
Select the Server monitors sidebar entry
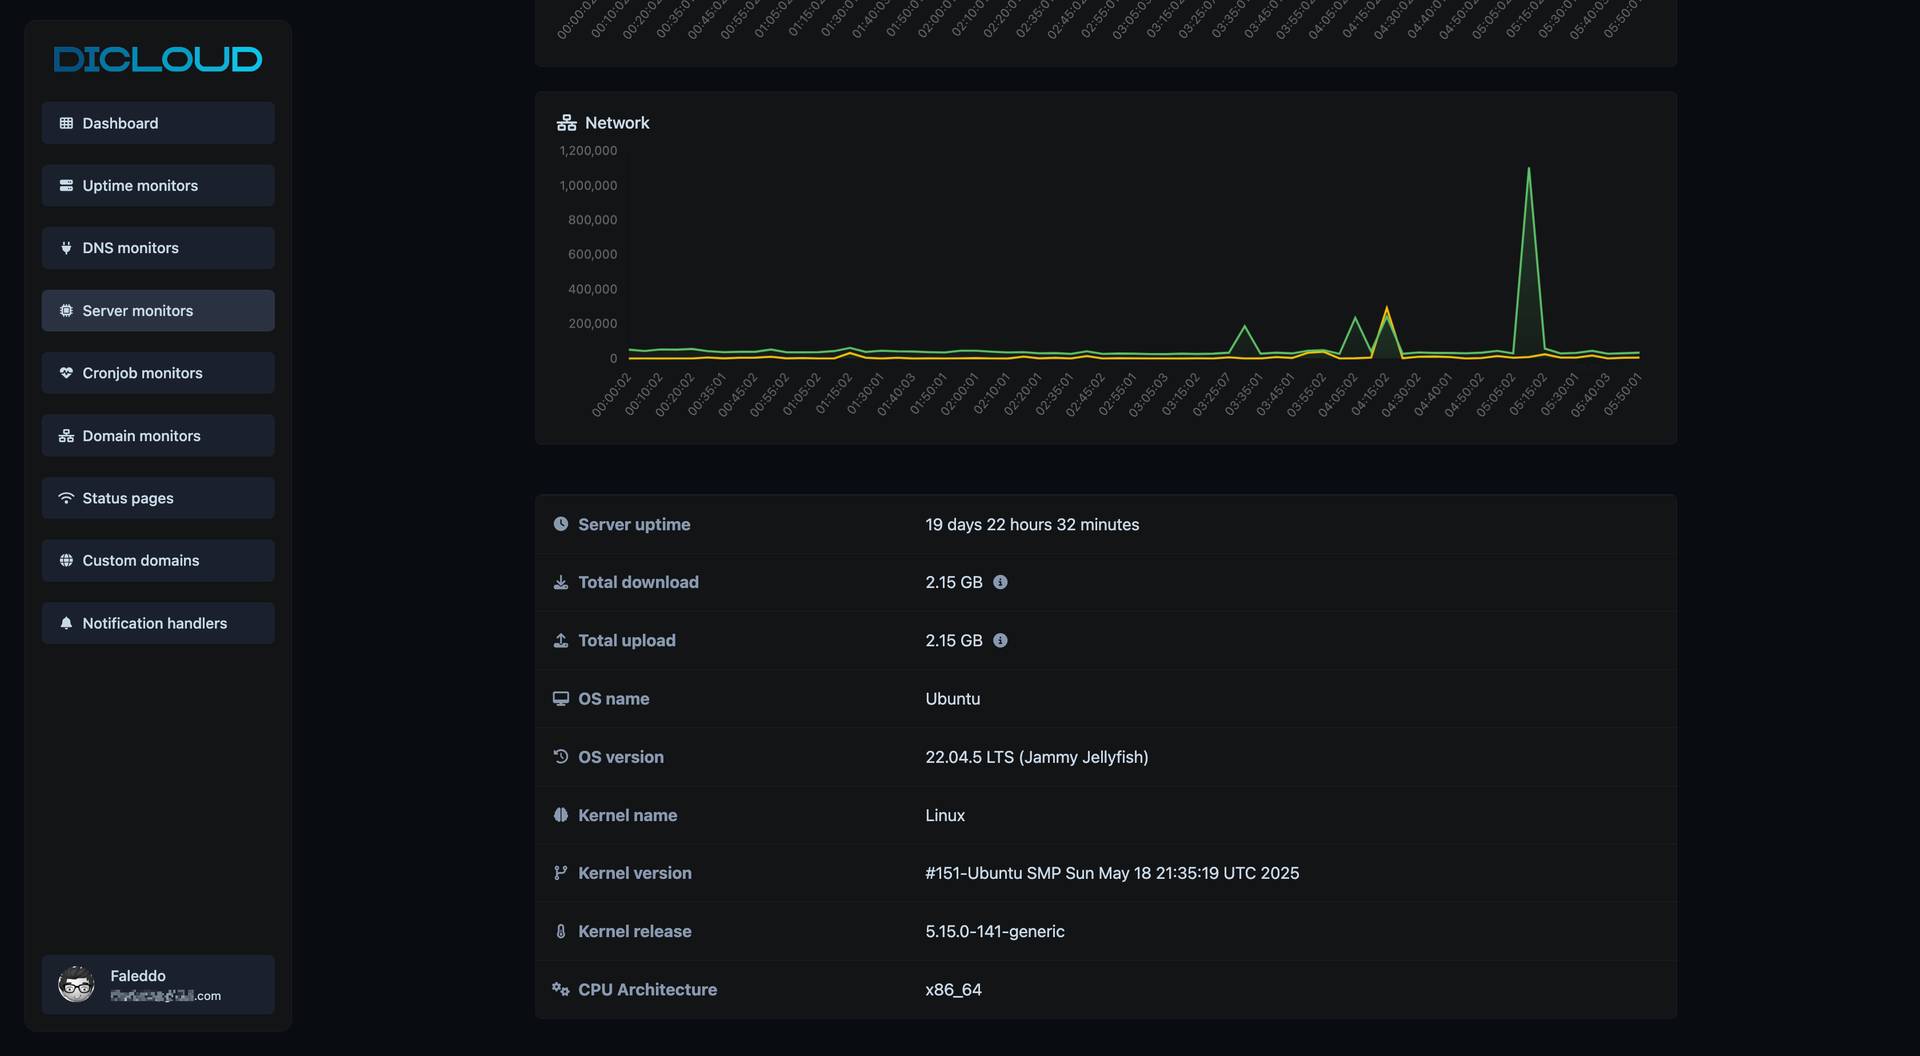[x=138, y=310]
